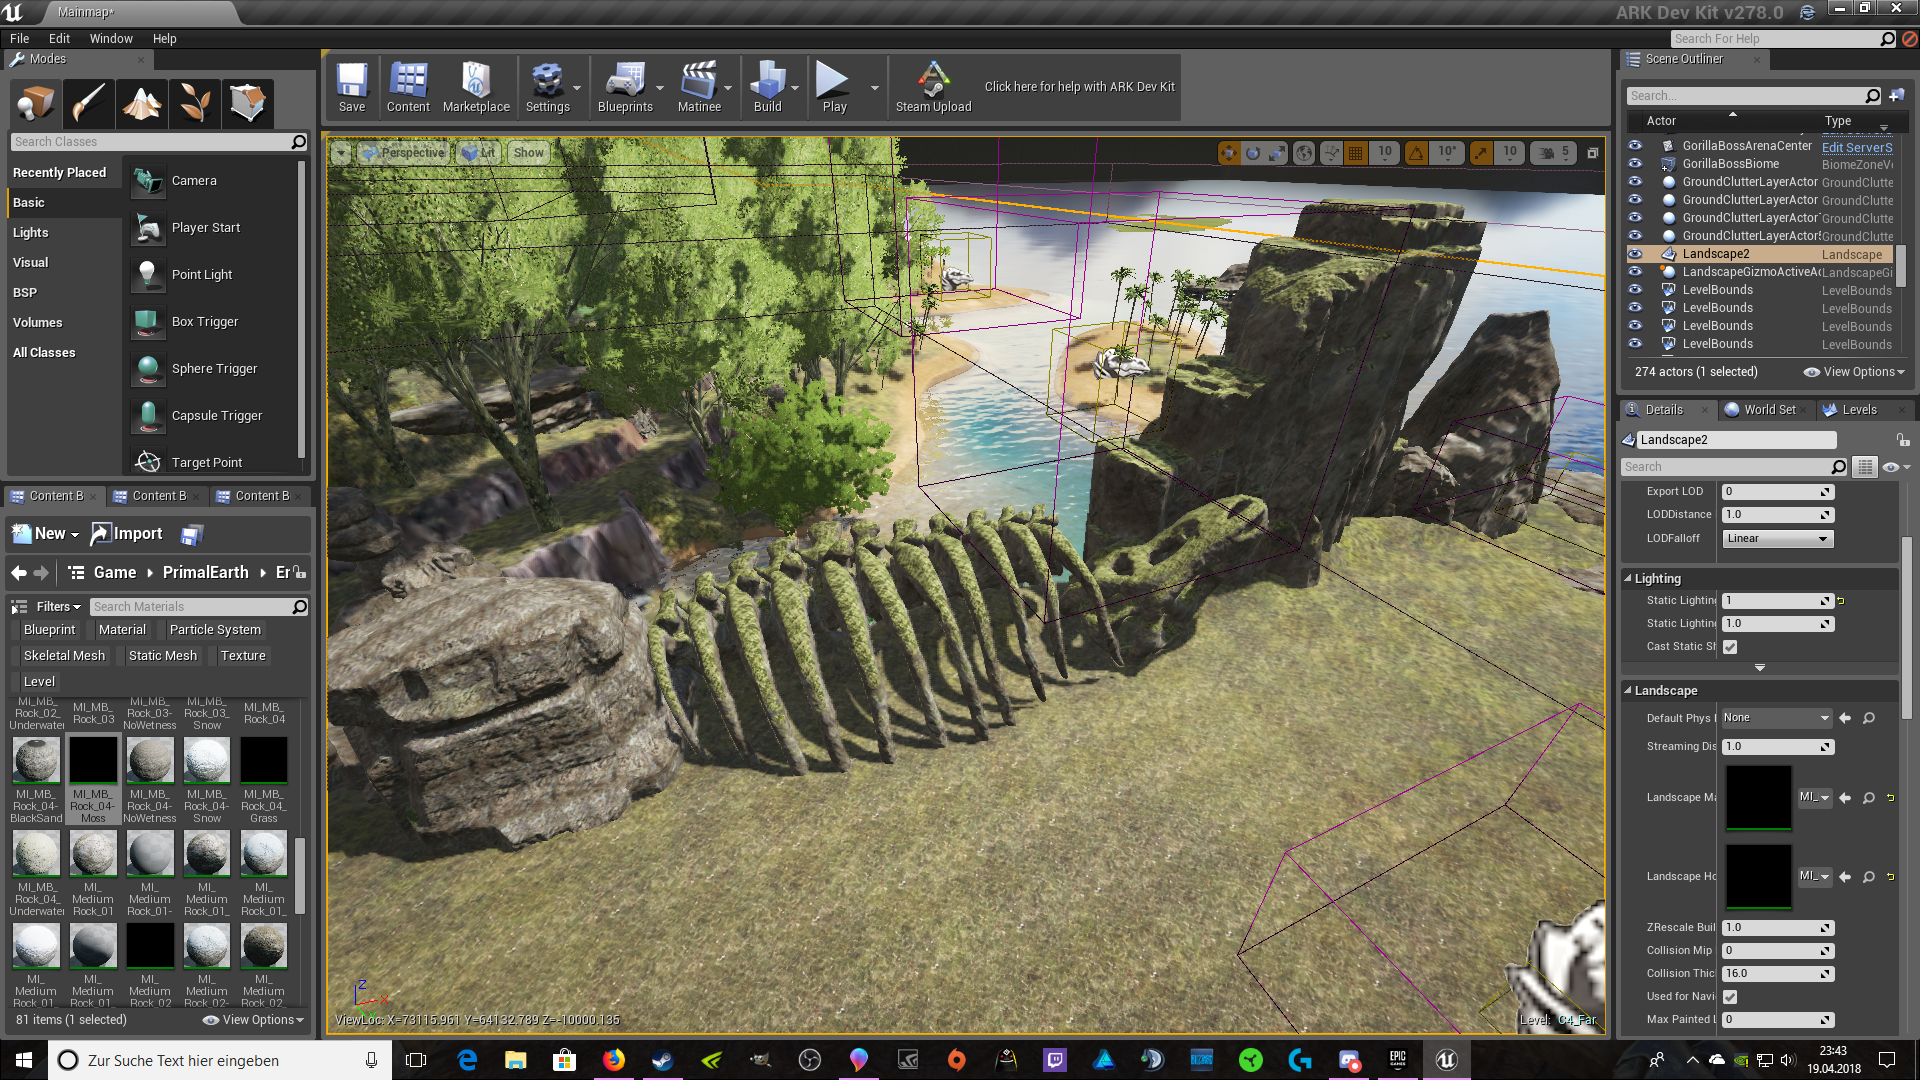The image size is (1920, 1080).
Task: Toggle grid snapping in viewport
Action: 1356,153
